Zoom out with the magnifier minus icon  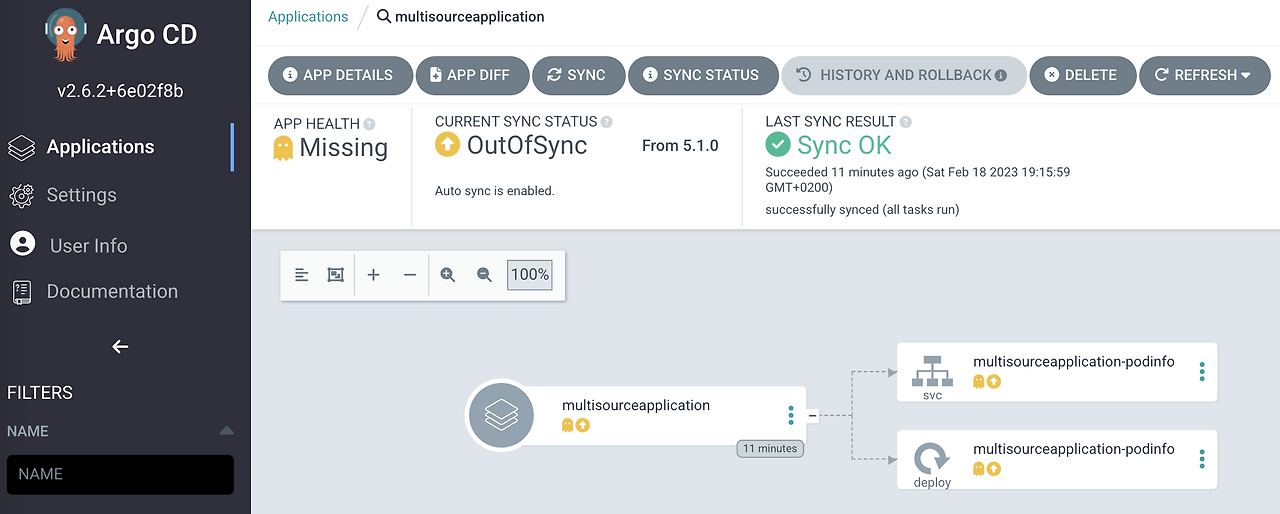(x=485, y=274)
